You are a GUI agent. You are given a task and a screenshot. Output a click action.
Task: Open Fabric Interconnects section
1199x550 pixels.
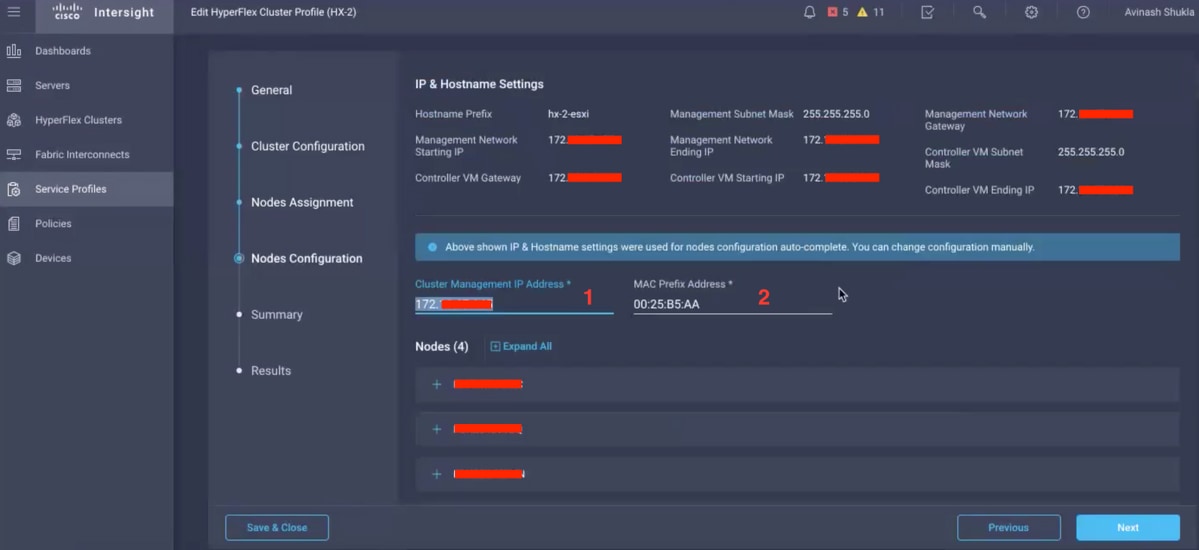pos(82,155)
